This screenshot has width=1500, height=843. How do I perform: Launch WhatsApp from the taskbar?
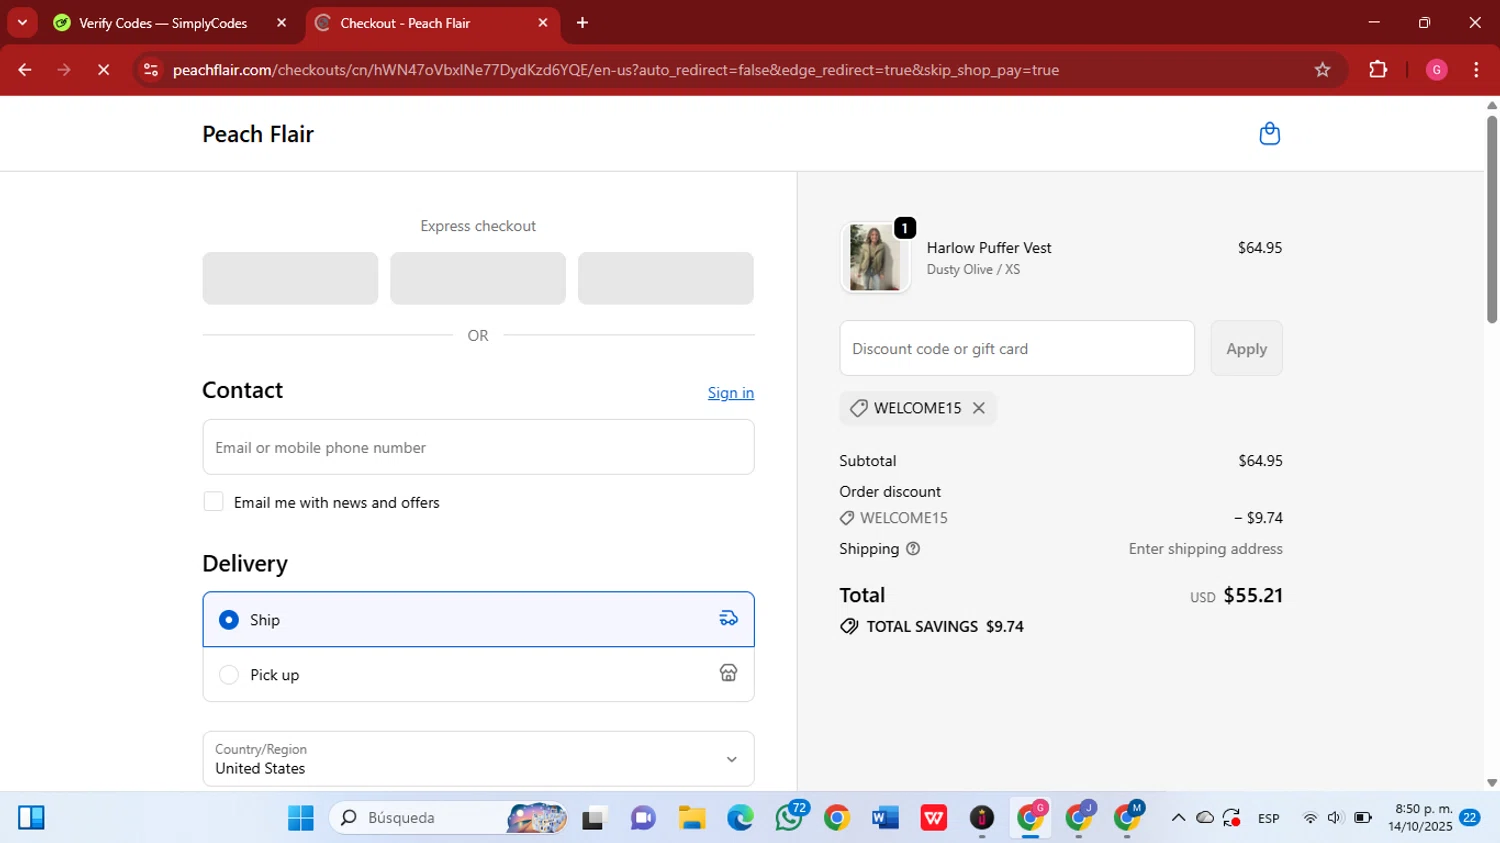click(x=789, y=818)
